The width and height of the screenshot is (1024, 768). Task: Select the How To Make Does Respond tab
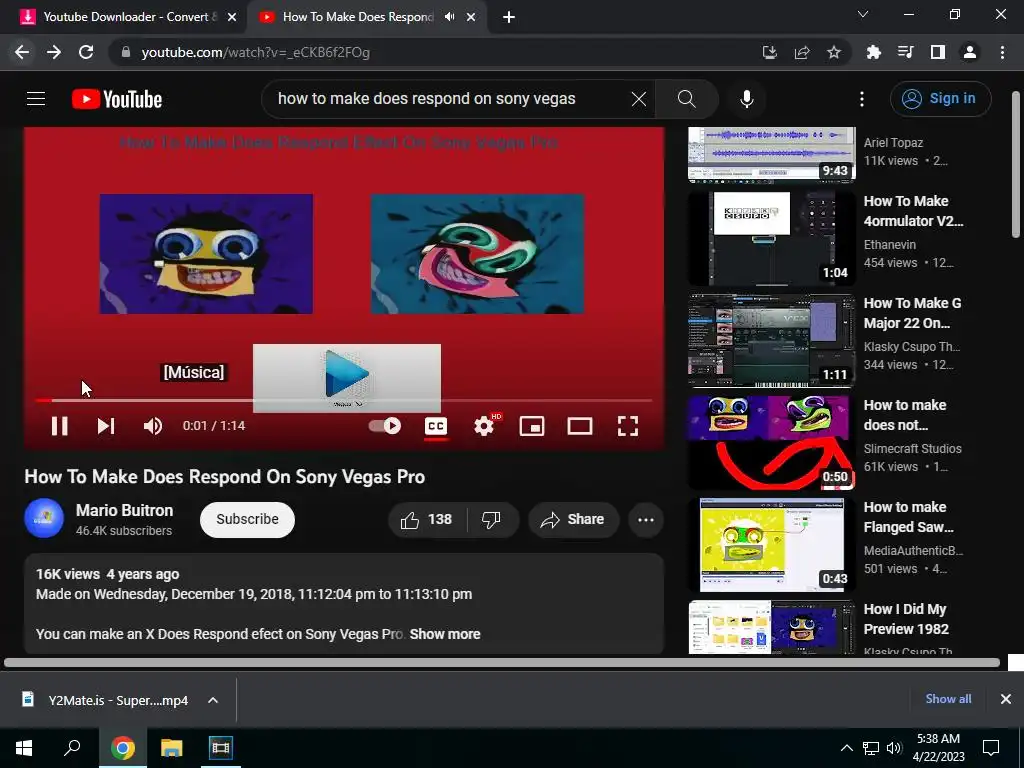(x=357, y=17)
